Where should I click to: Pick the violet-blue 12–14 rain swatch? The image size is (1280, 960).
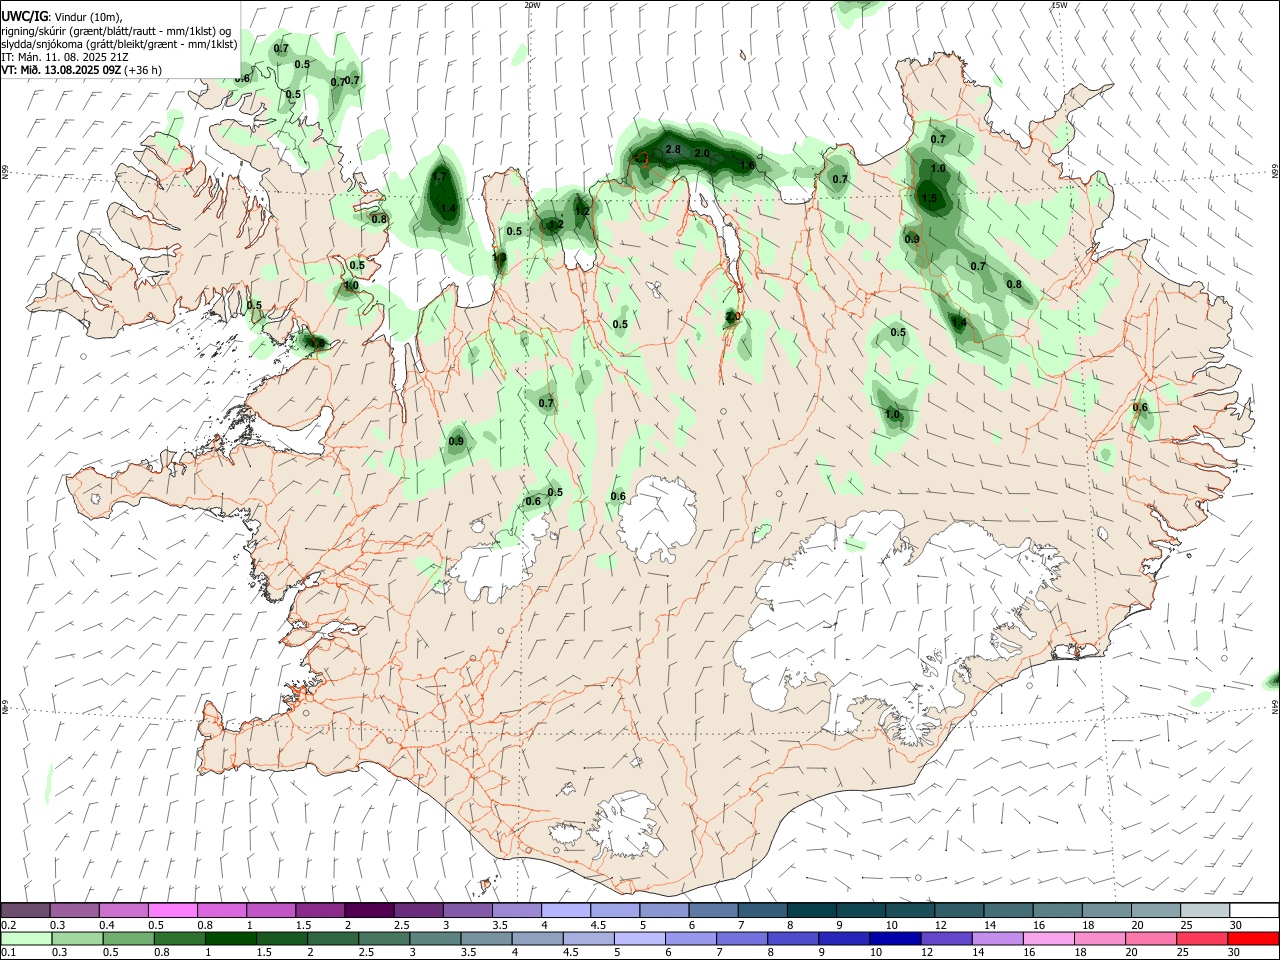tap(946, 938)
